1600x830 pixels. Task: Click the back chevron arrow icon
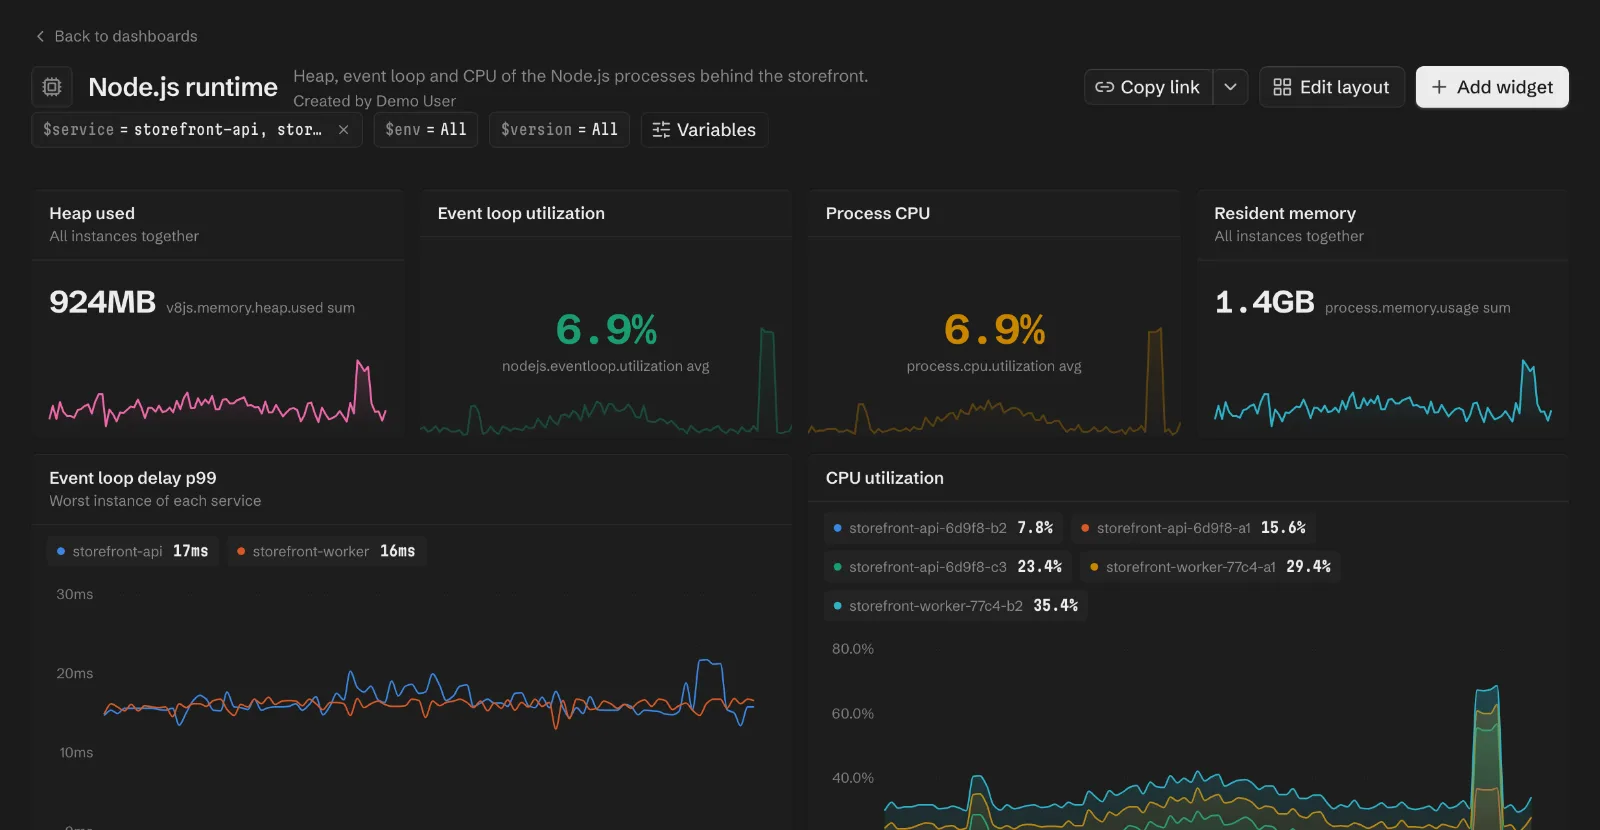40,36
